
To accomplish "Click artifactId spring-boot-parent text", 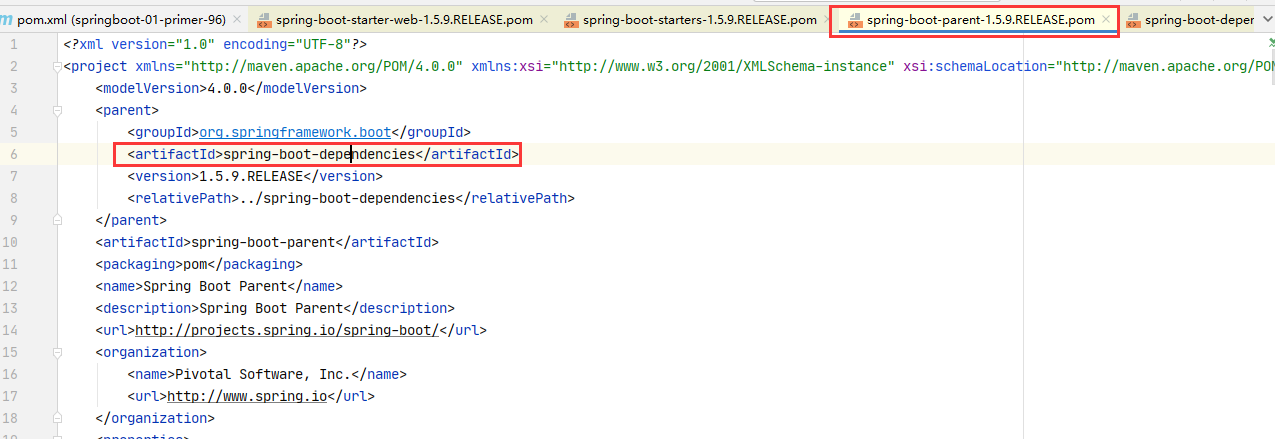I will click(x=267, y=242).
